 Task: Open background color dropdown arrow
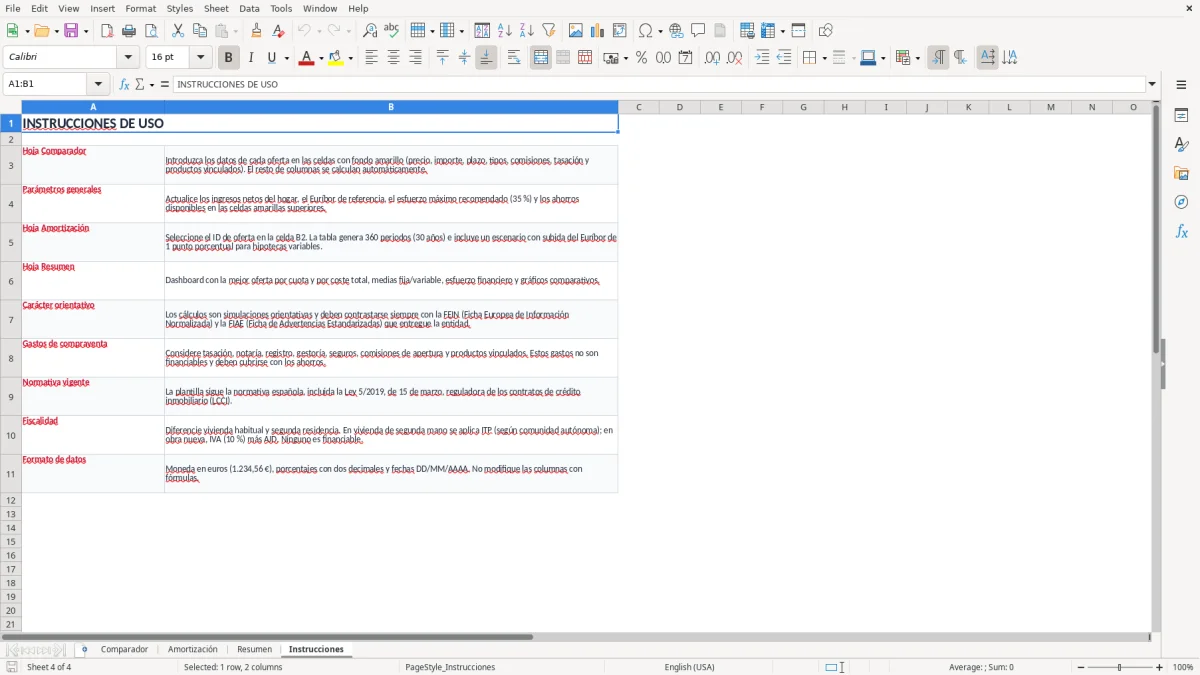pyautogui.click(x=350, y=58)
